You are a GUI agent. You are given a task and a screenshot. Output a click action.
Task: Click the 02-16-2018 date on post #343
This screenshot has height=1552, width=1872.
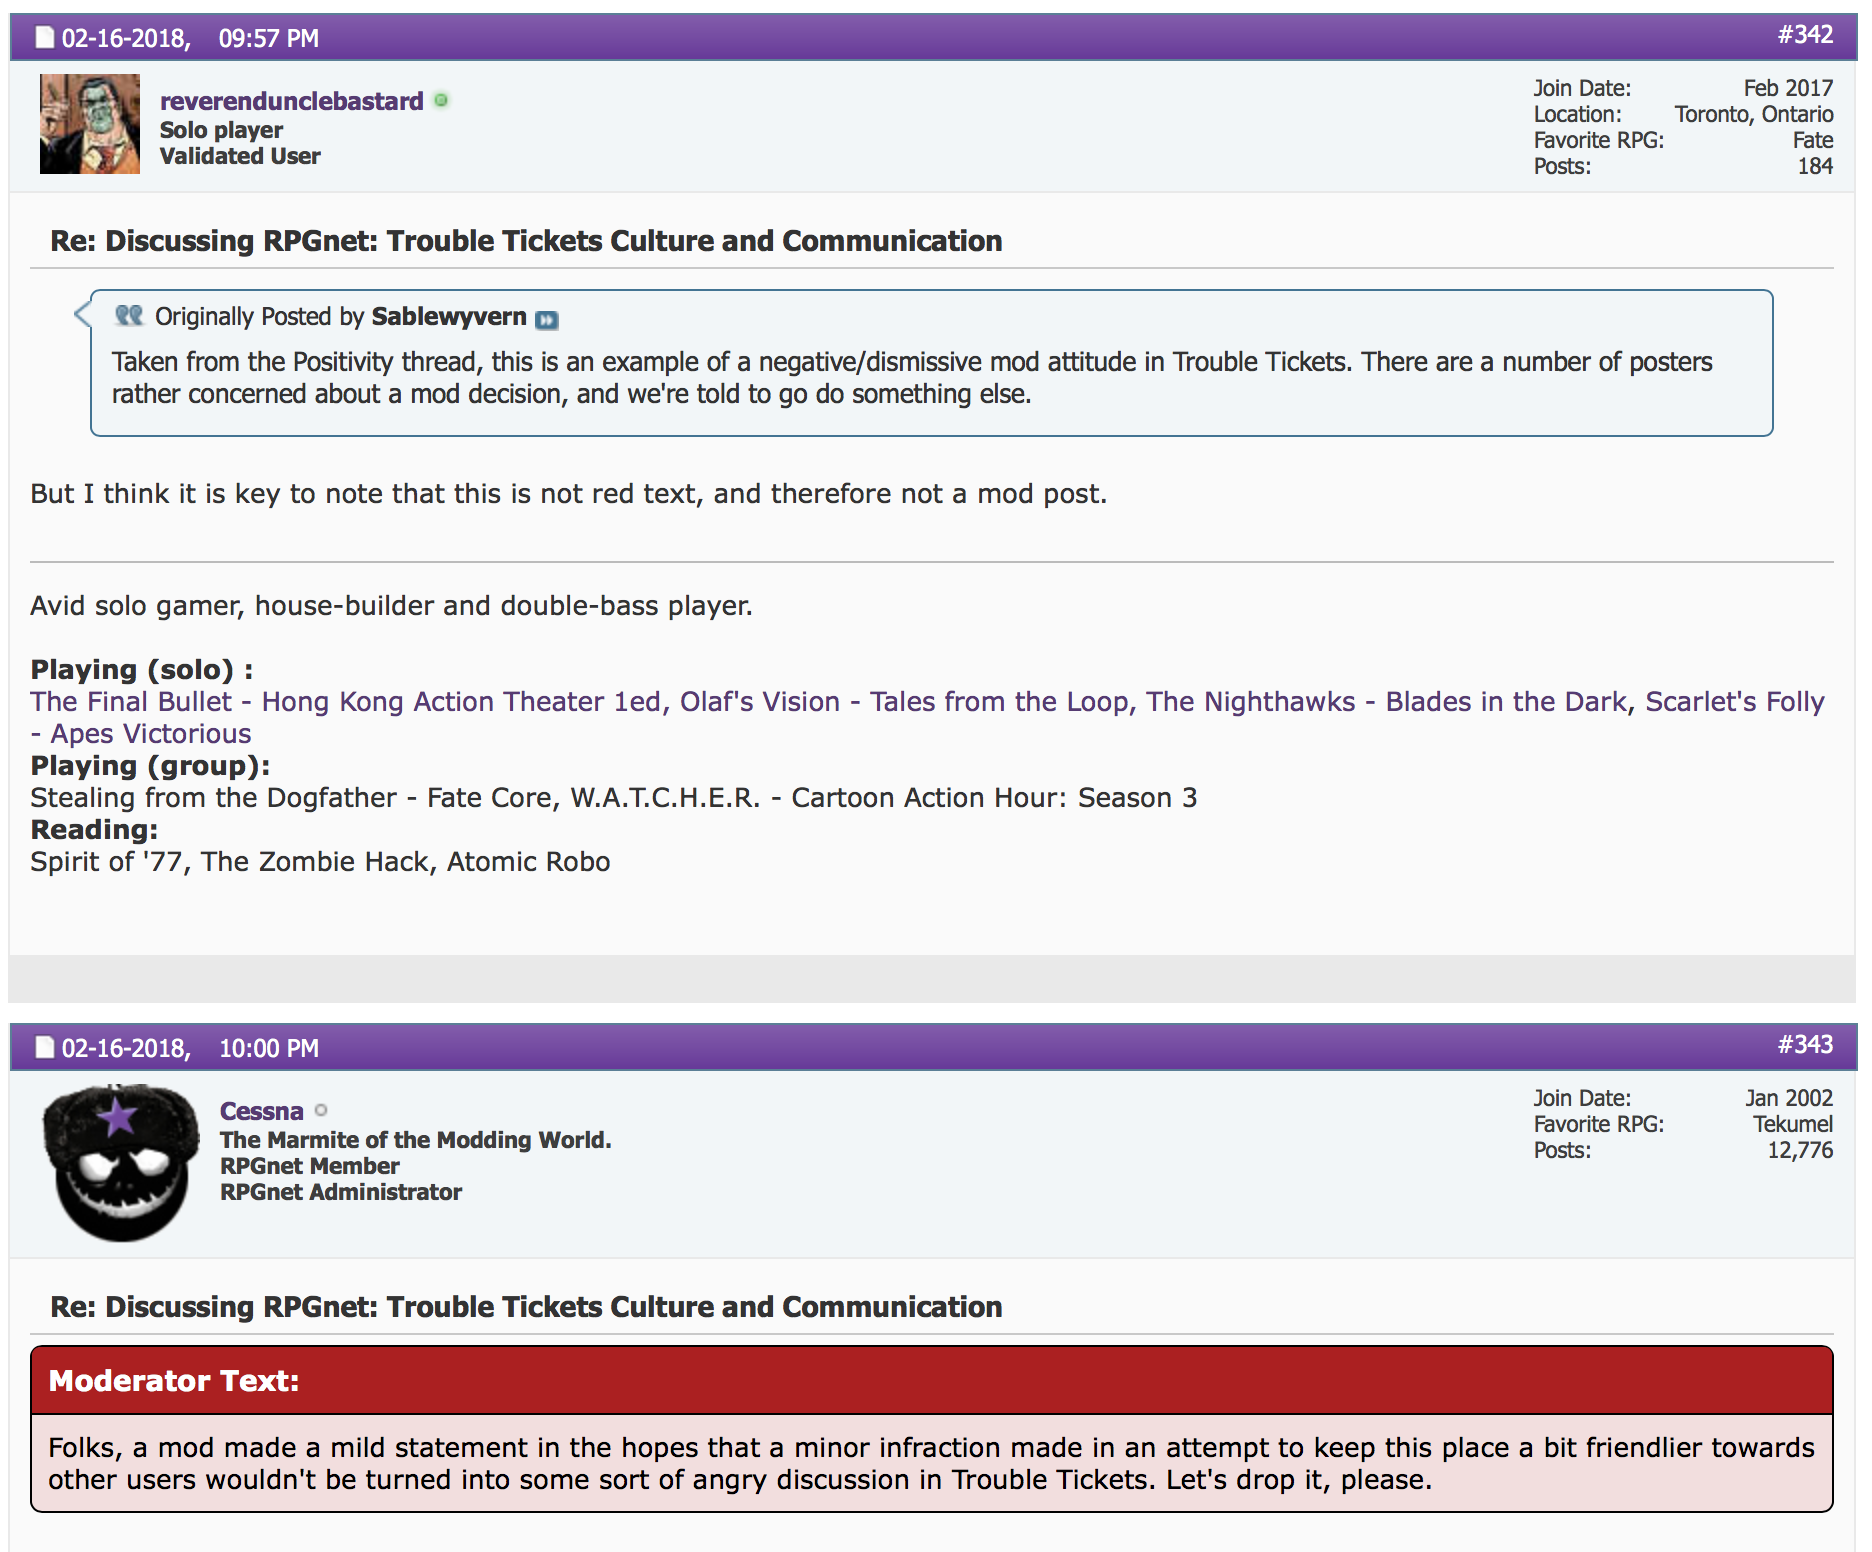pos(126,1048)
